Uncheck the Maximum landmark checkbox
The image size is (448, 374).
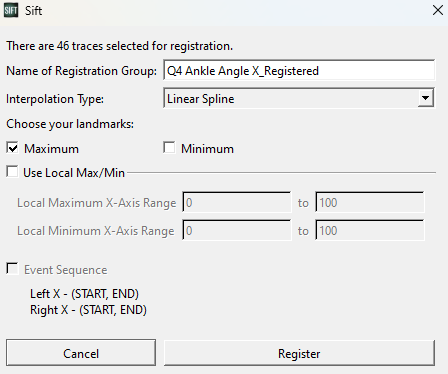(12, 148)
